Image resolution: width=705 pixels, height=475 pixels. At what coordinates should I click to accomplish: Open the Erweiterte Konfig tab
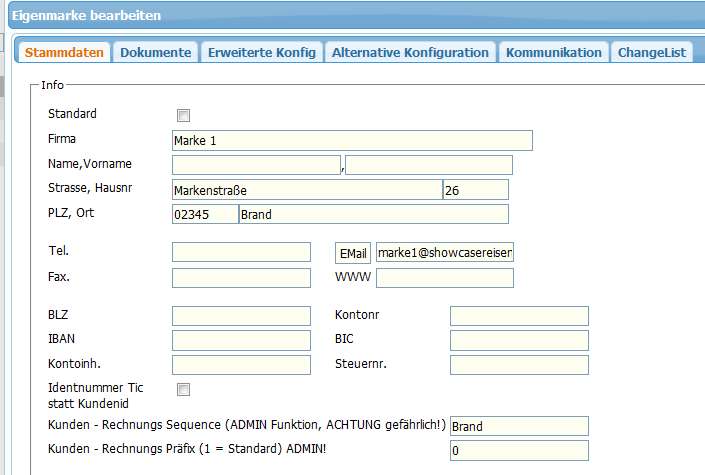coord(261,52)
